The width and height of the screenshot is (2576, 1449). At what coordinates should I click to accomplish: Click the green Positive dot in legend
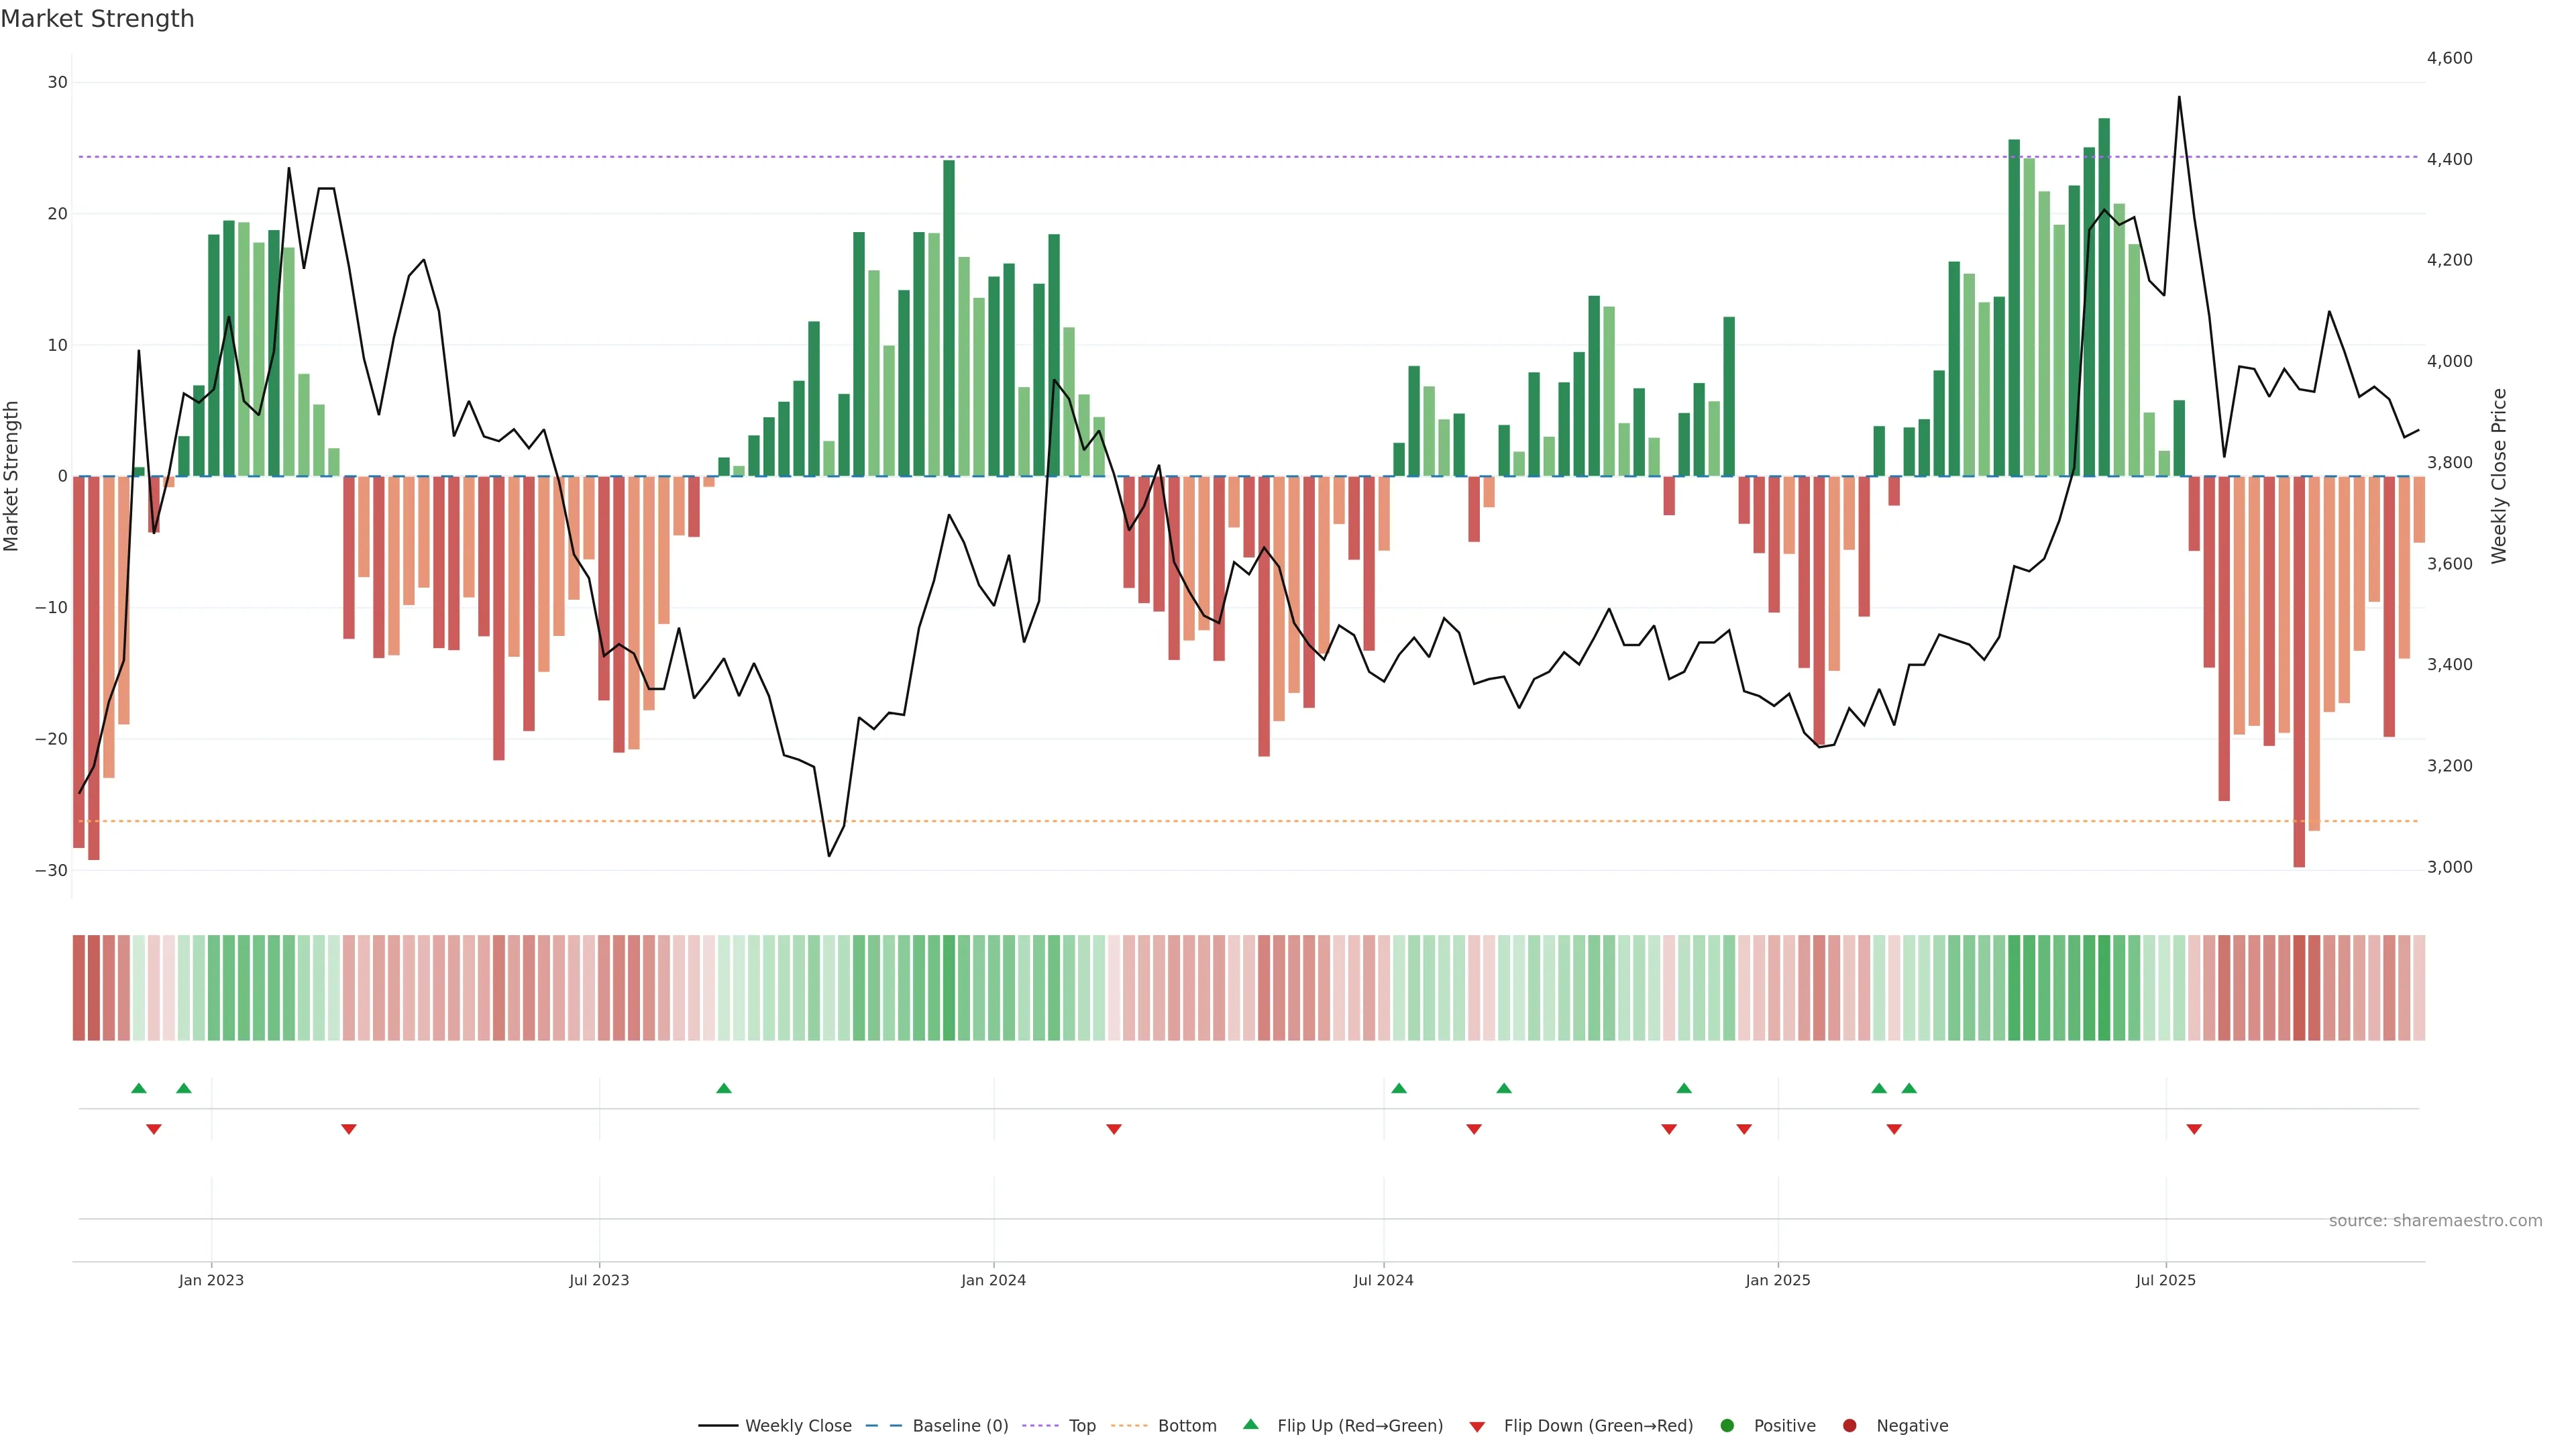(1727, 1426)
